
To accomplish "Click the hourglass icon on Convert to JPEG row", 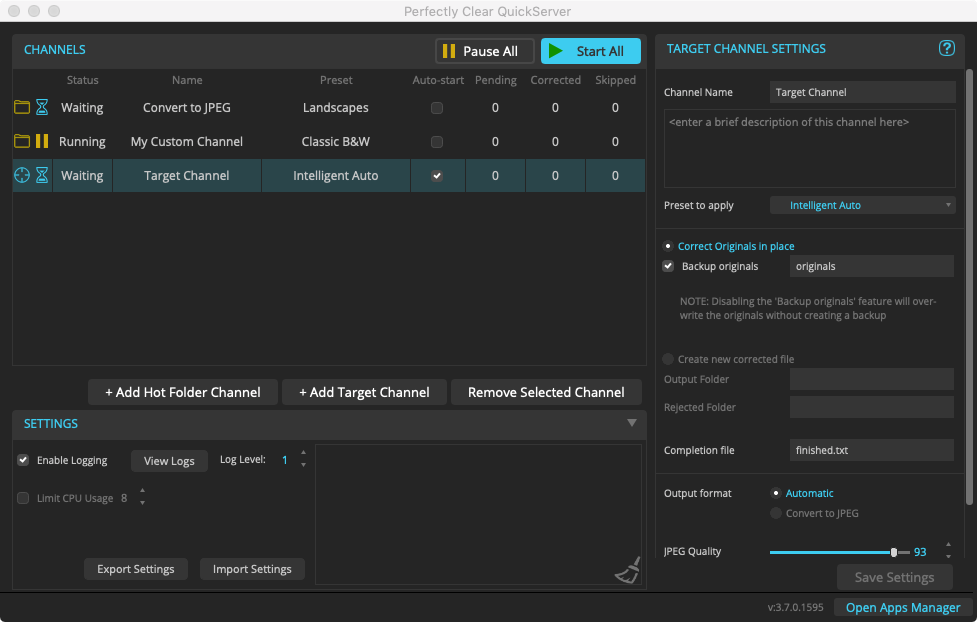I will point(42,107).
